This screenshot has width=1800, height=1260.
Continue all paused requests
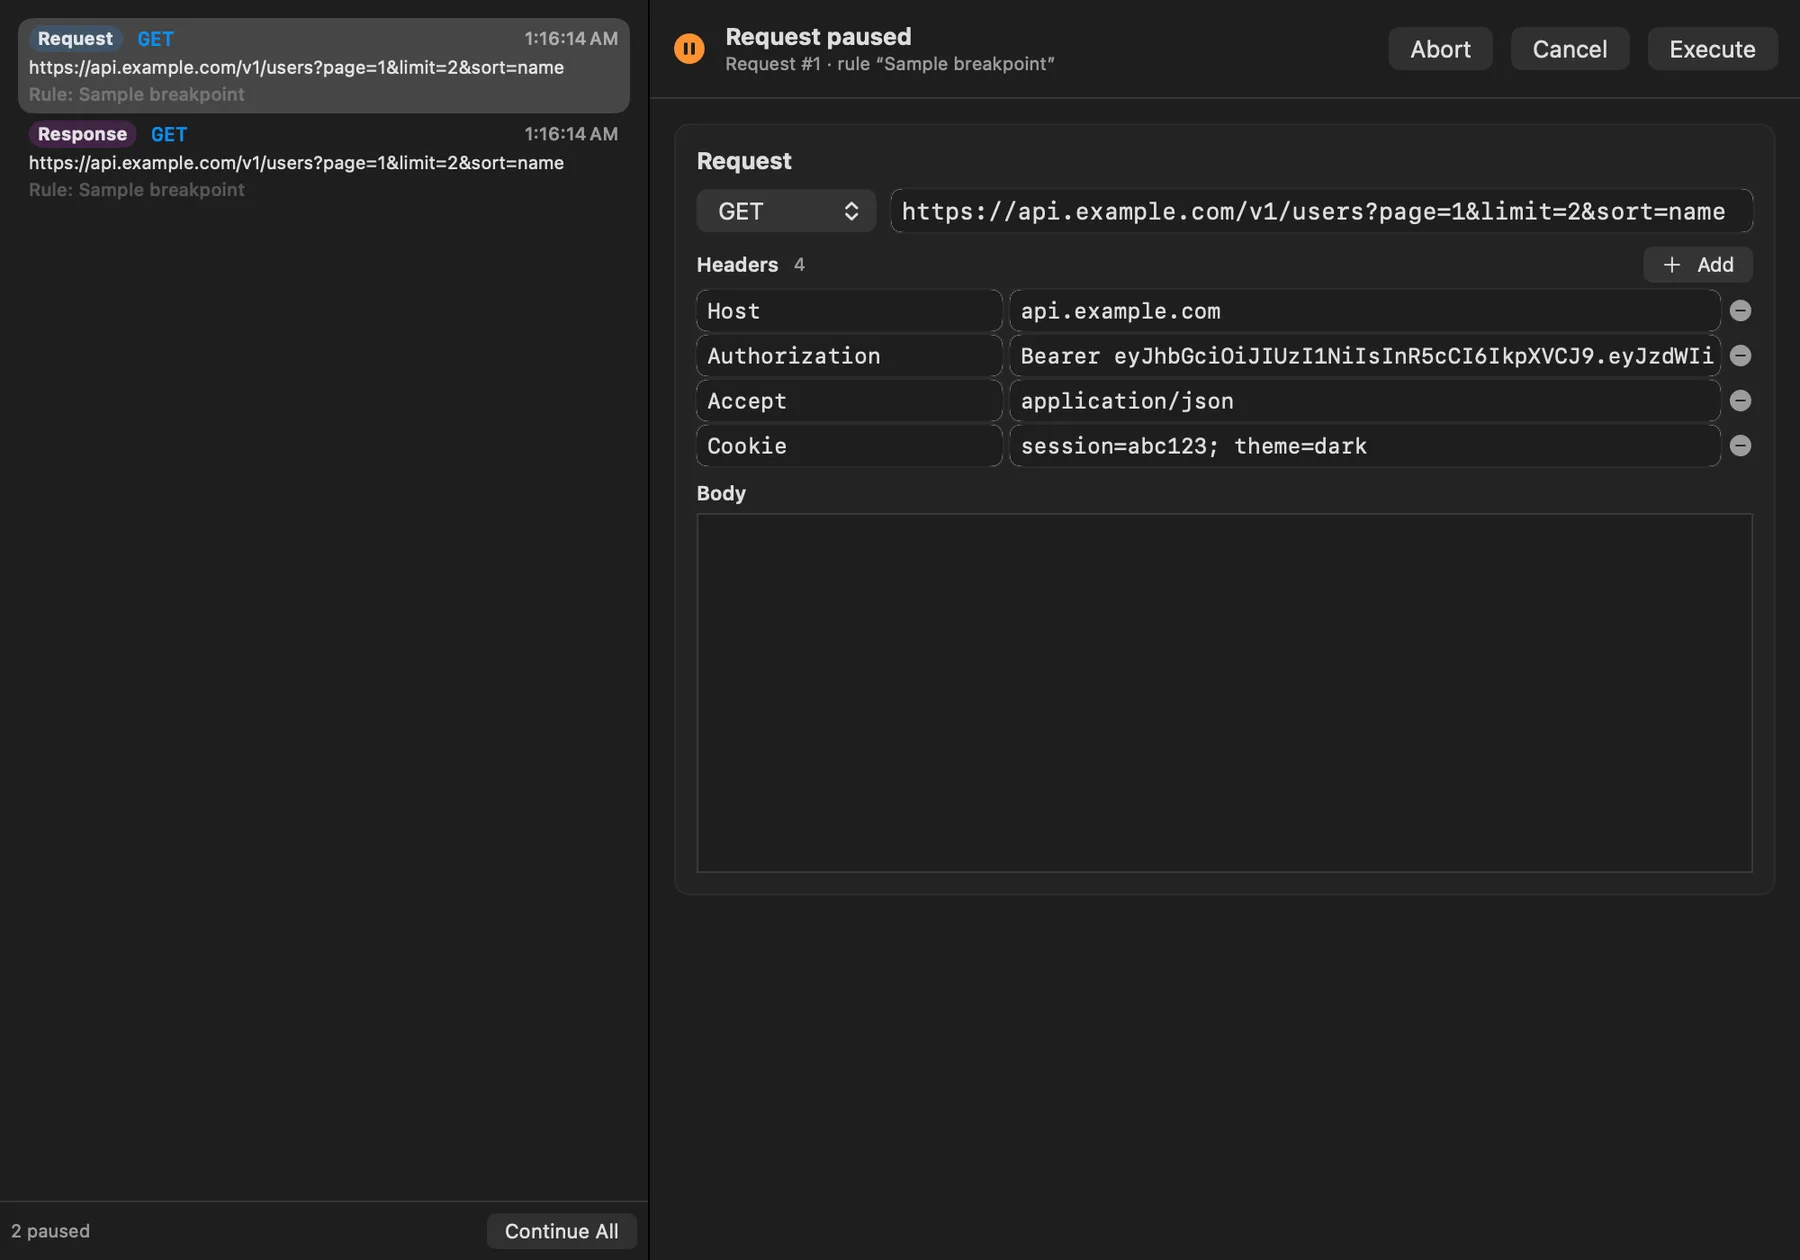click(x=561, y=1231)
